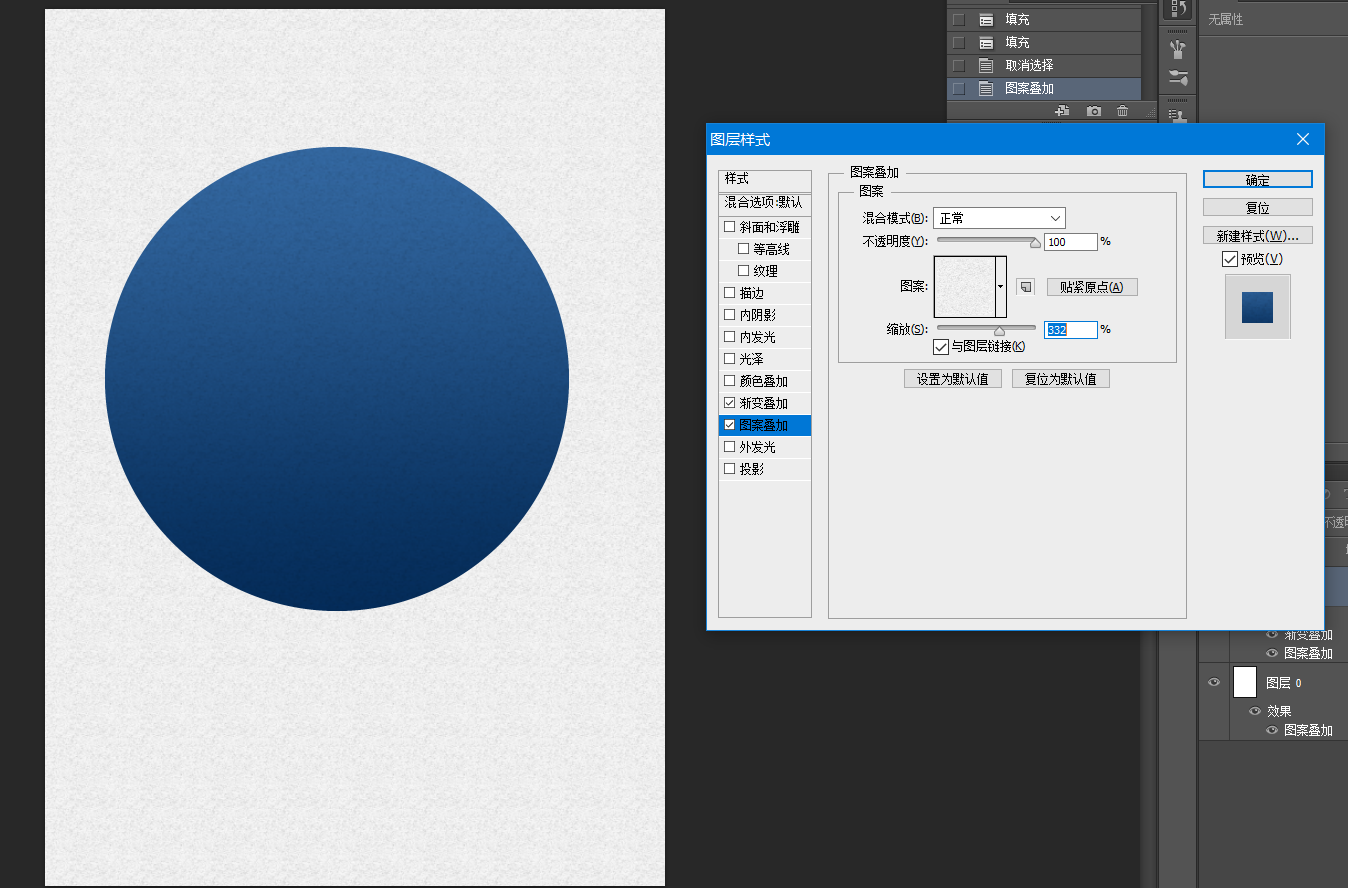Confirm with the 确定 button
Screen dimensions: 1348x888
point(1258,180)
